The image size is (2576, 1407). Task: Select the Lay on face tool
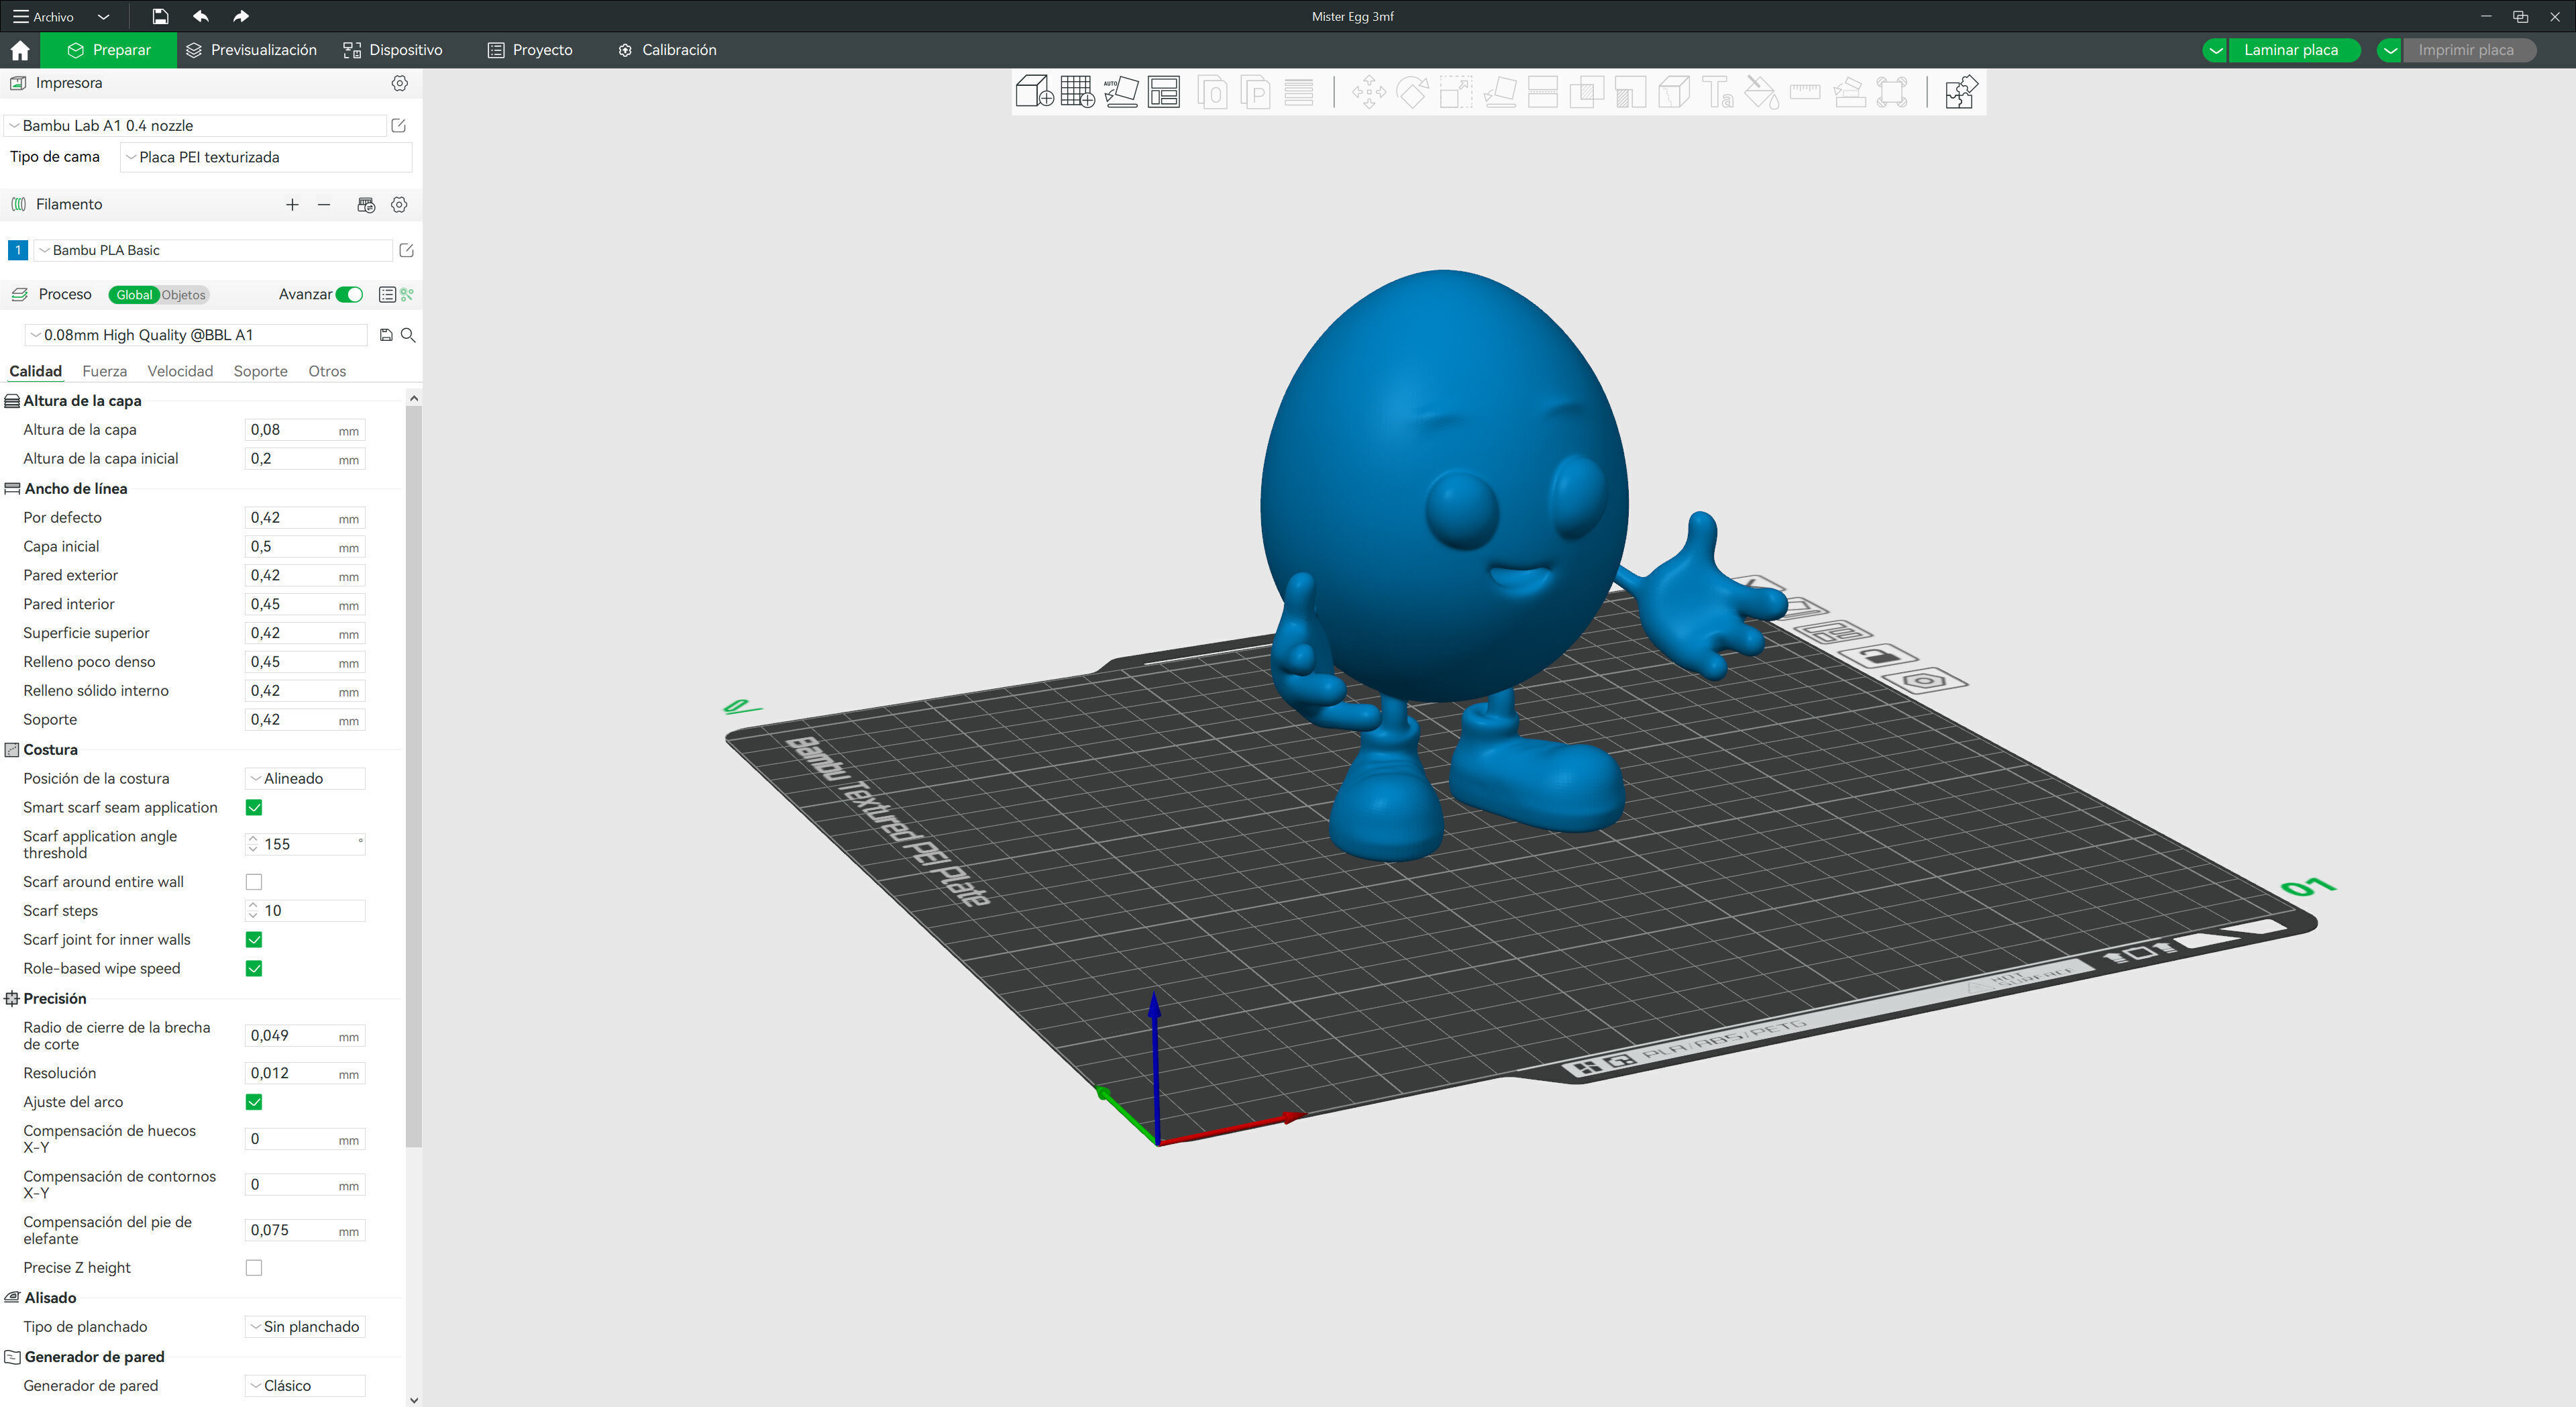[x=1499, y=93]
